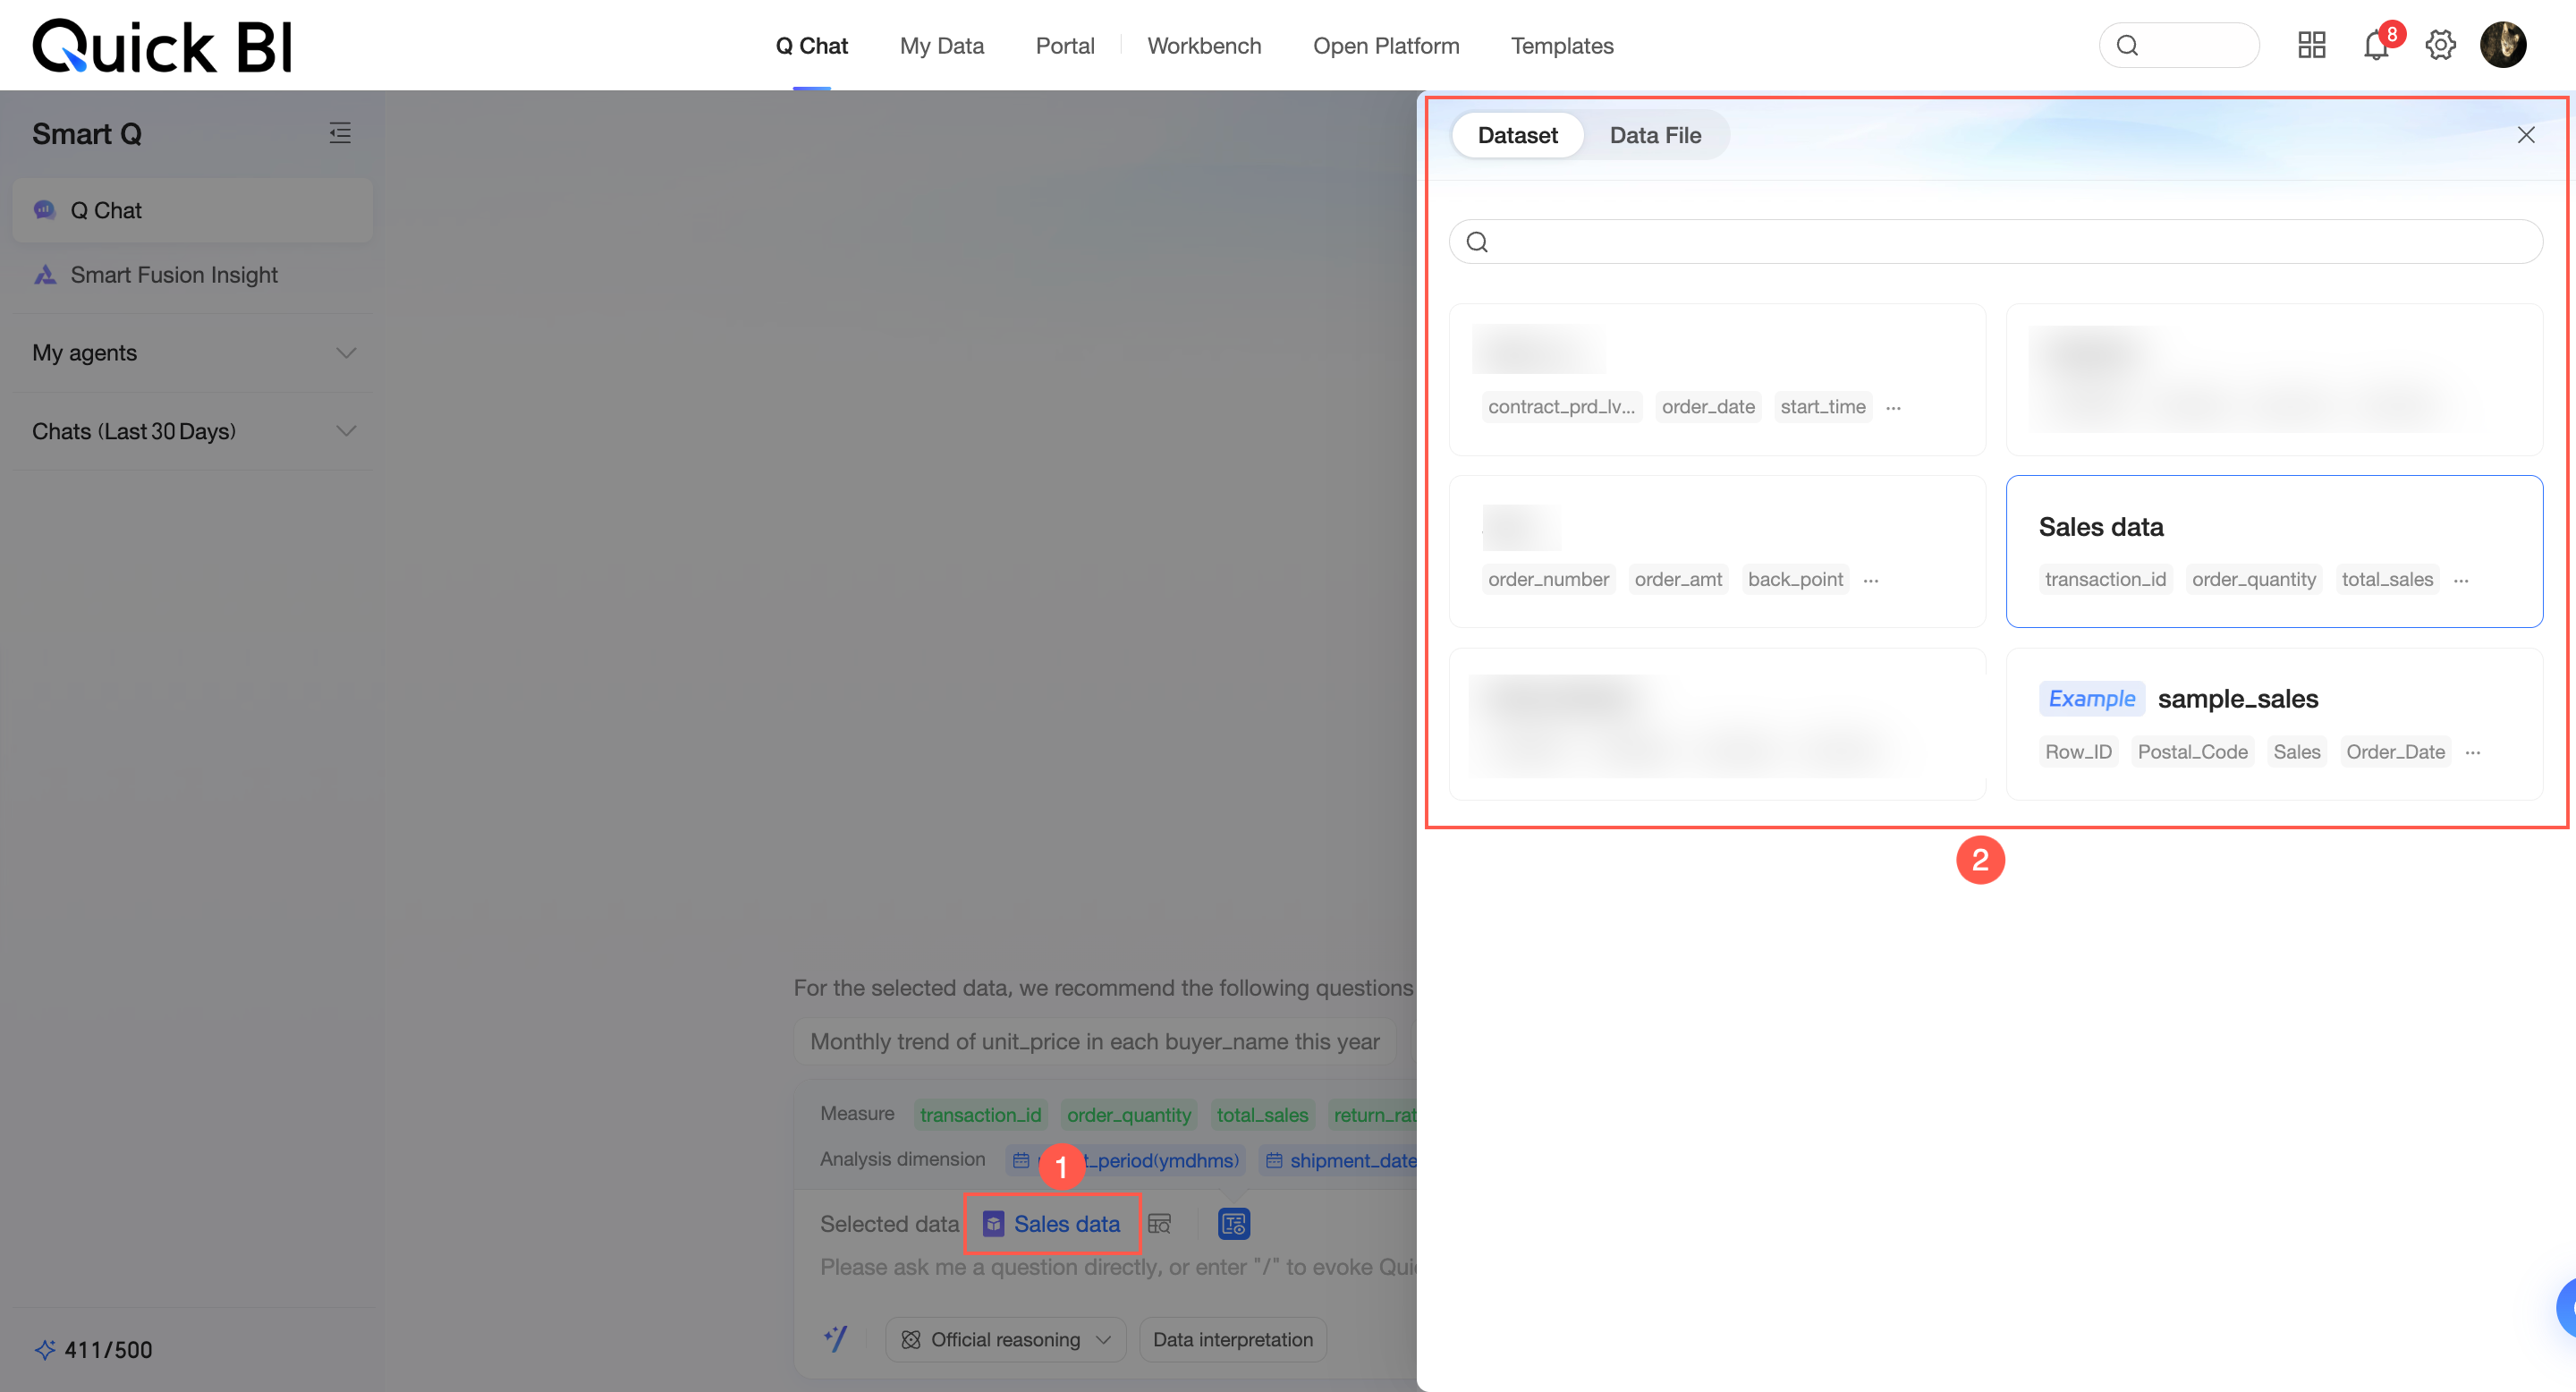2576x1392 pixels.
Task: Open Smart Fusion Insight in sidebar
Action: pyautogui.click(x=174, y=275)
